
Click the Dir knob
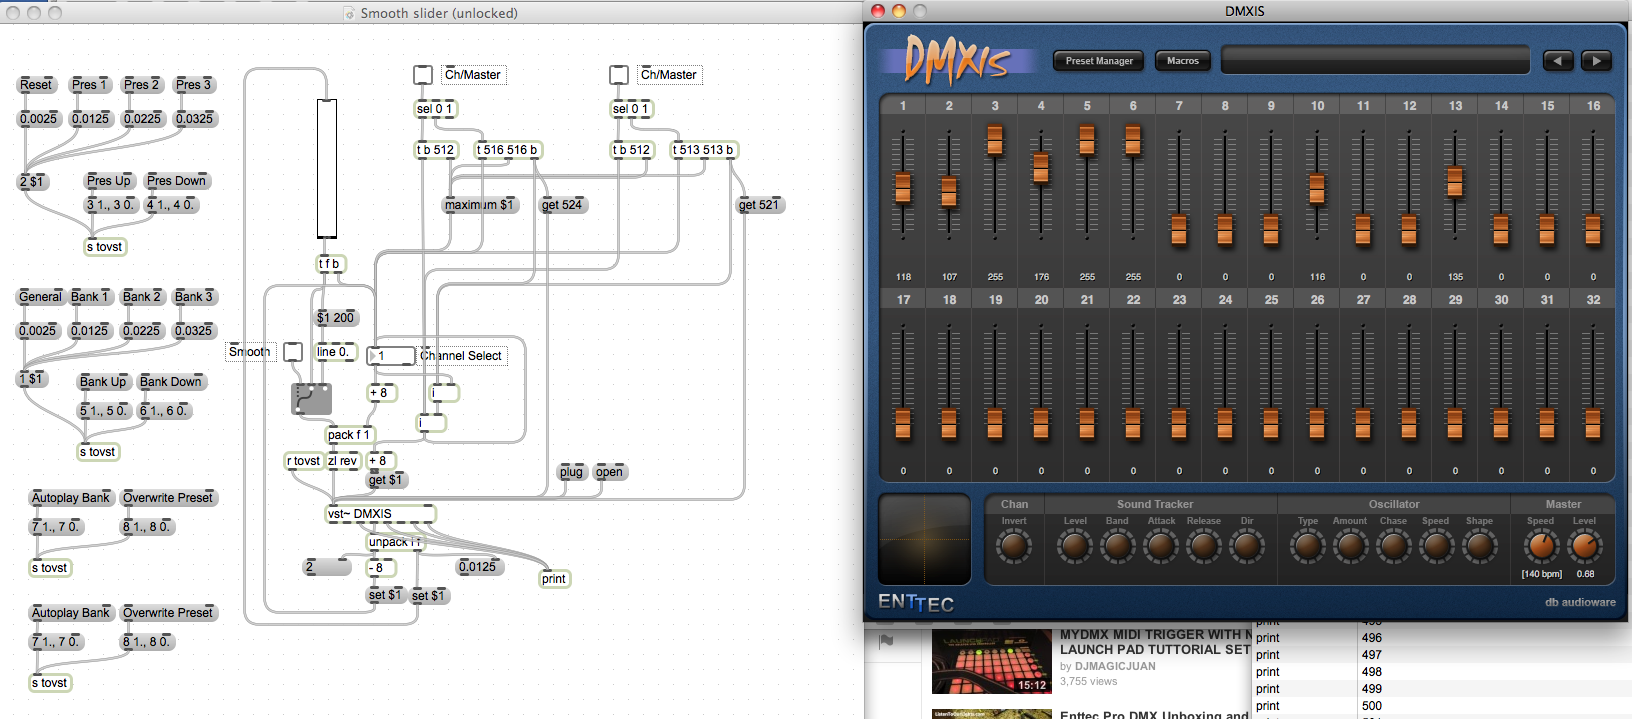[1246, 546]
